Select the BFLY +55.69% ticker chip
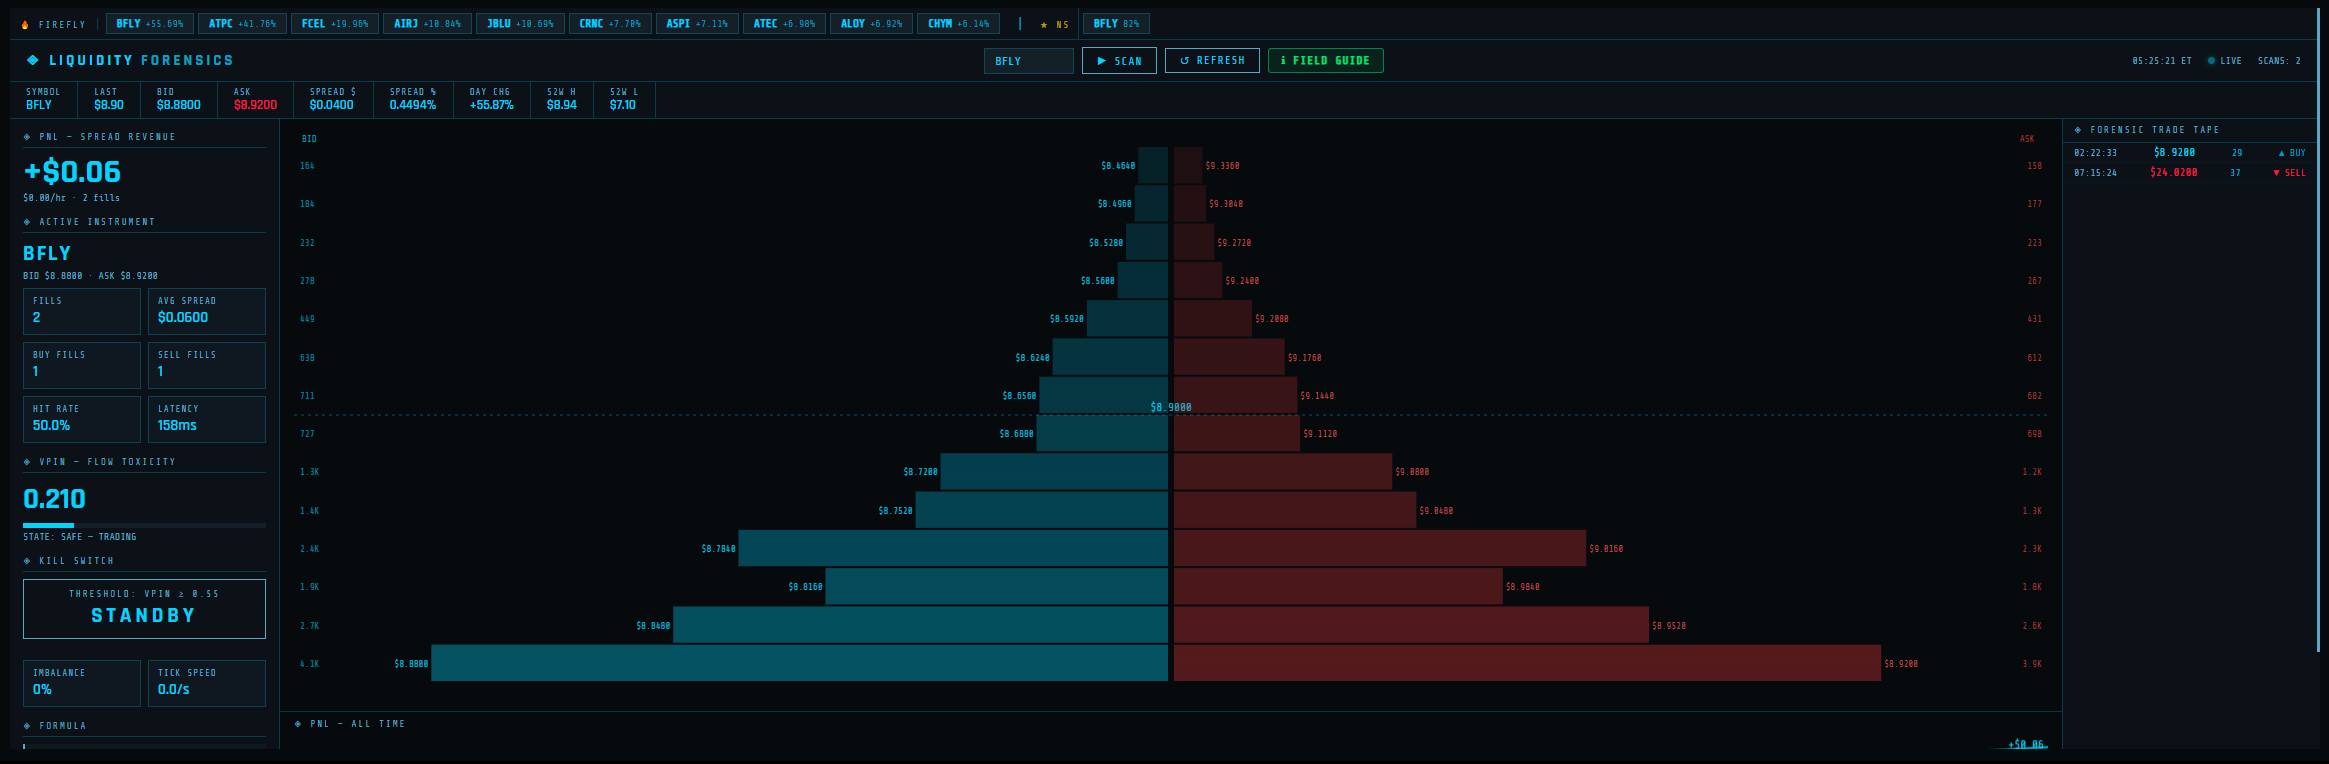Viewport: 2329px width, 764px height. 150,24
